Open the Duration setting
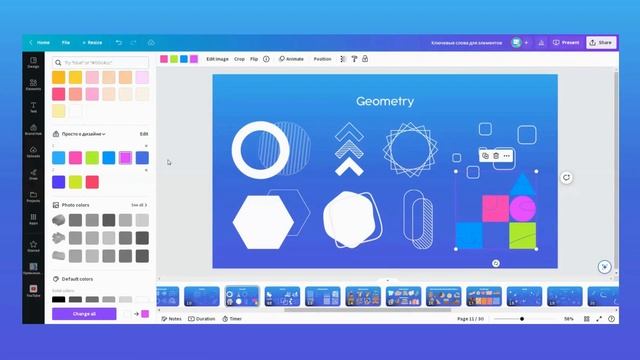640x360 pixels. click(x=202, y=319)
